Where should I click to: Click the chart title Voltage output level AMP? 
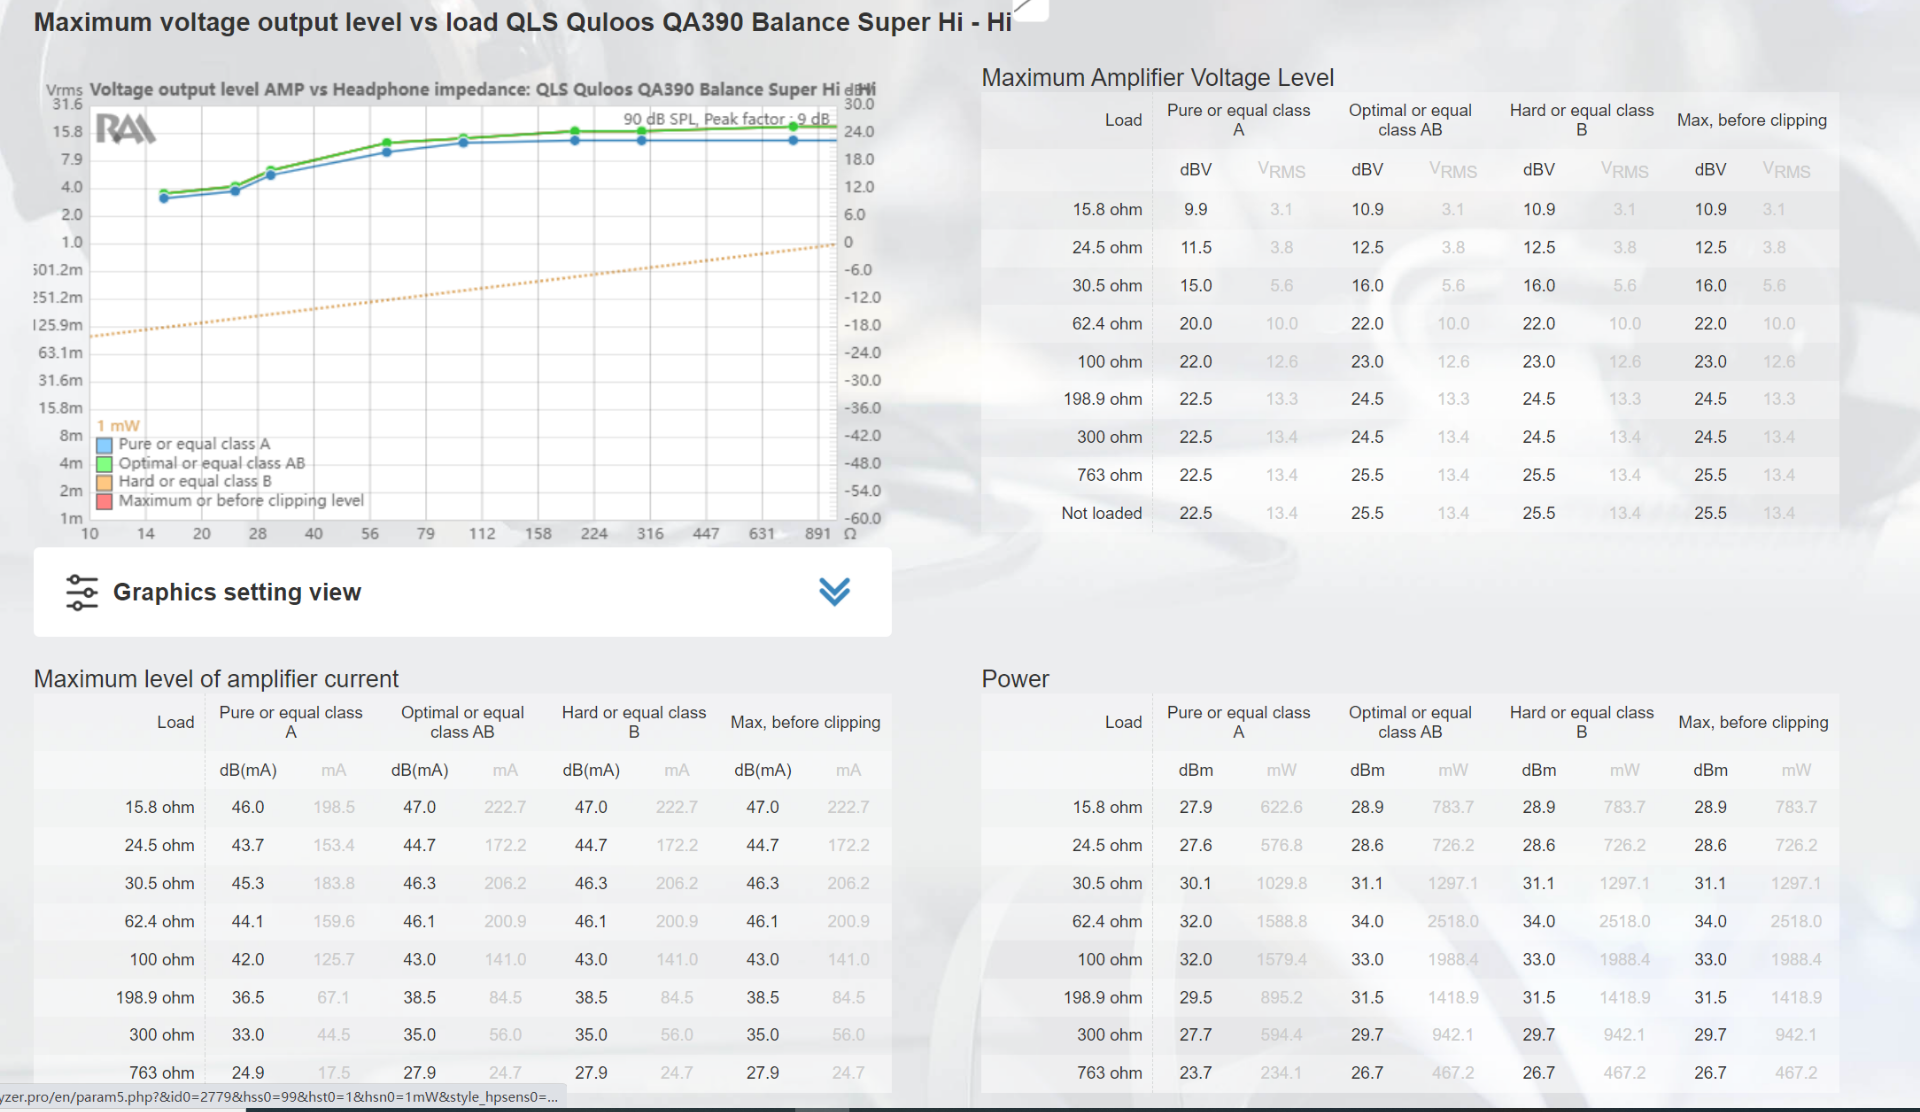point(481,89)
